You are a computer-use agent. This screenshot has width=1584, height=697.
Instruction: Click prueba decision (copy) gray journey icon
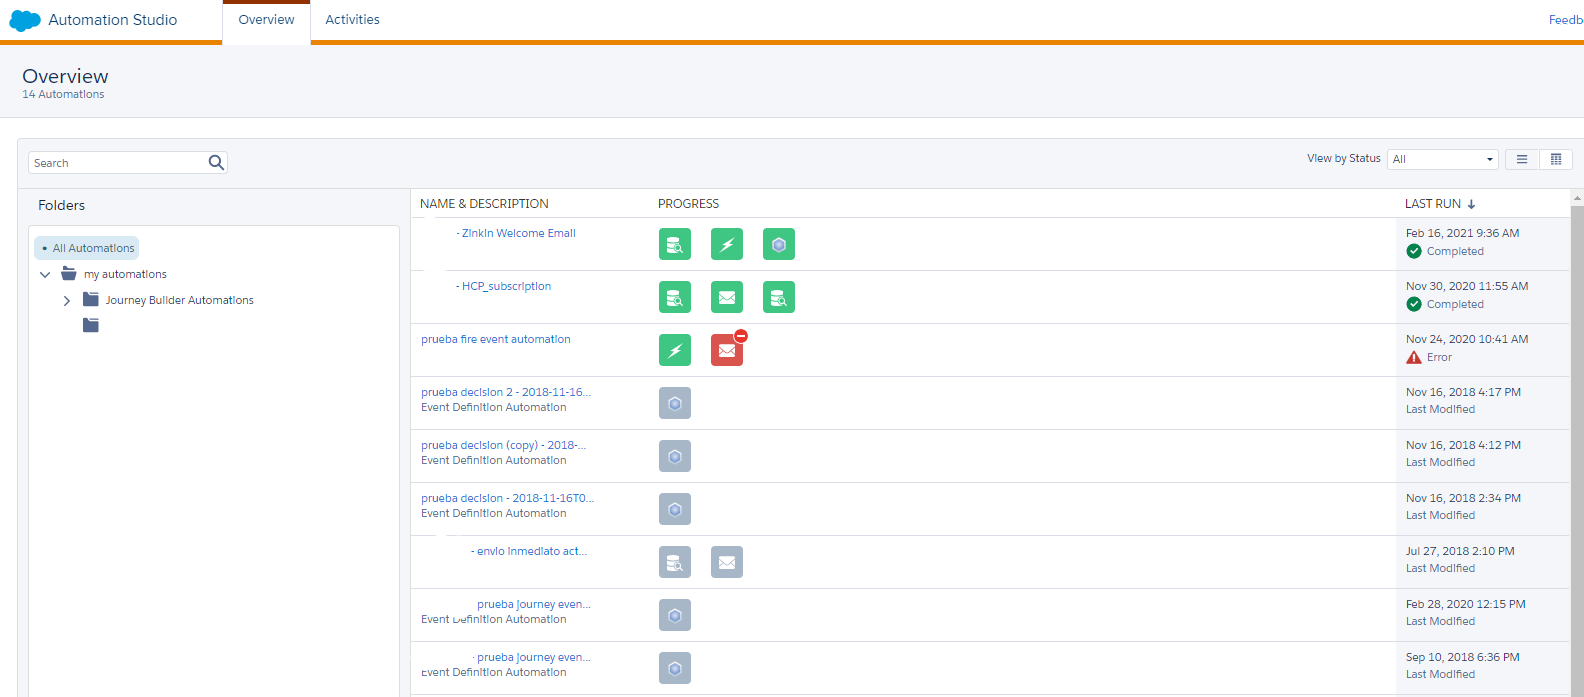coord(675,456)
